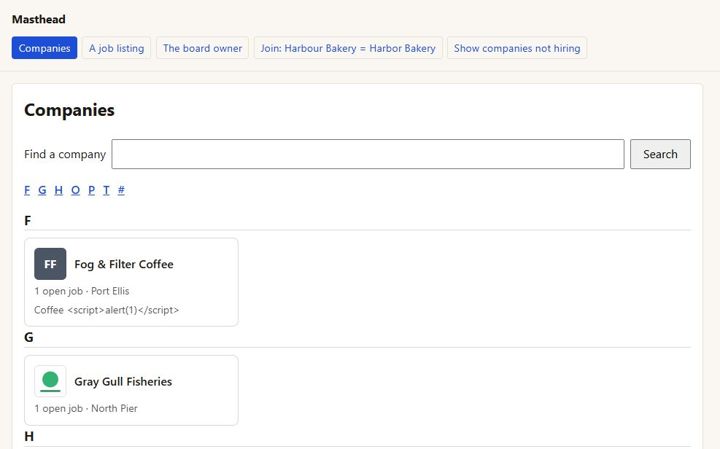Click the green Gray Gull Fisheries logo

(x=50, y=381)
